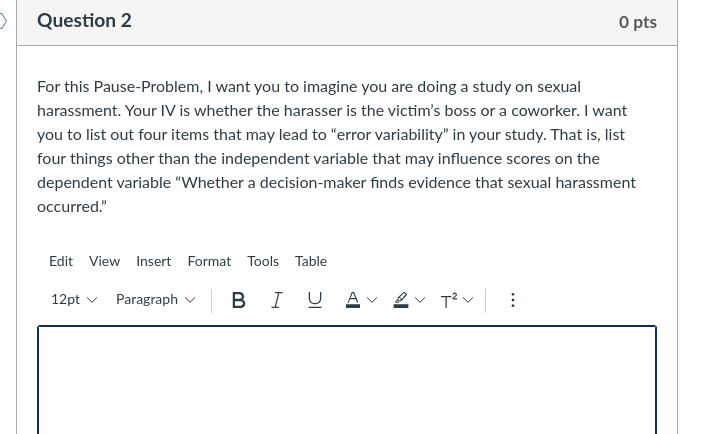Click the words “error variability” in the prompt

[x=389, y=135]
